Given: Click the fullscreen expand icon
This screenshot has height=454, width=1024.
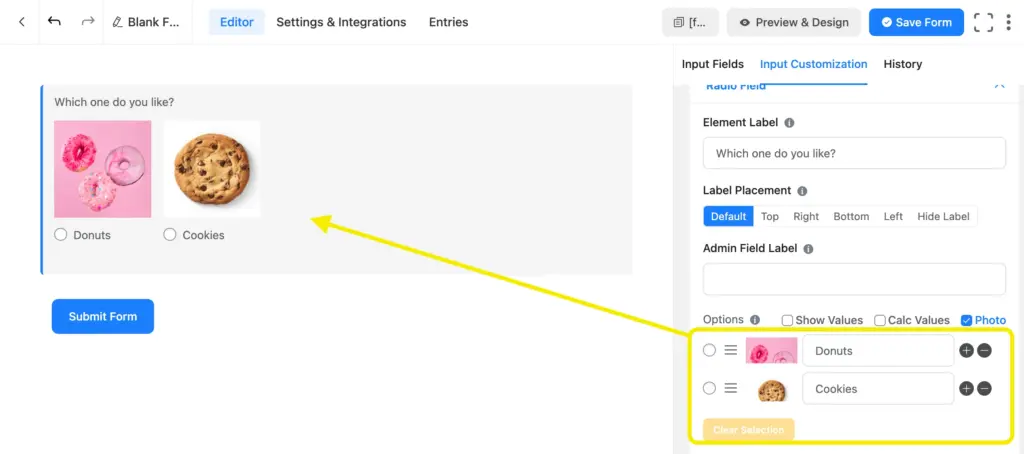Looking at the screenshot, I should tap(983, 22).
